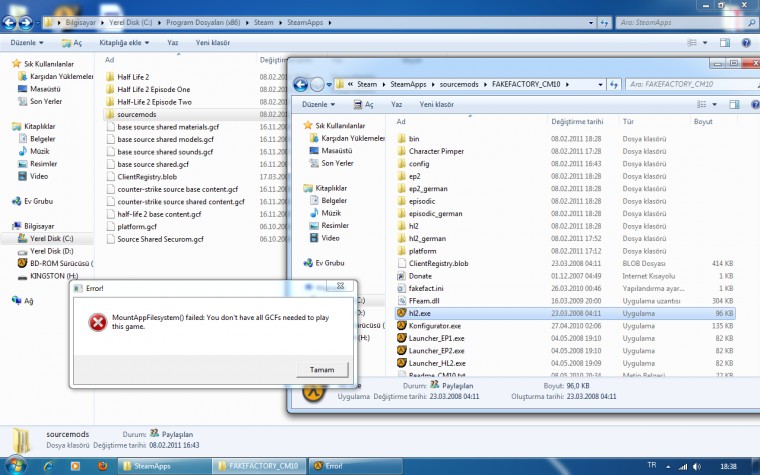Open Kitaplığa ekle dropdown

[x=124, y=43]
